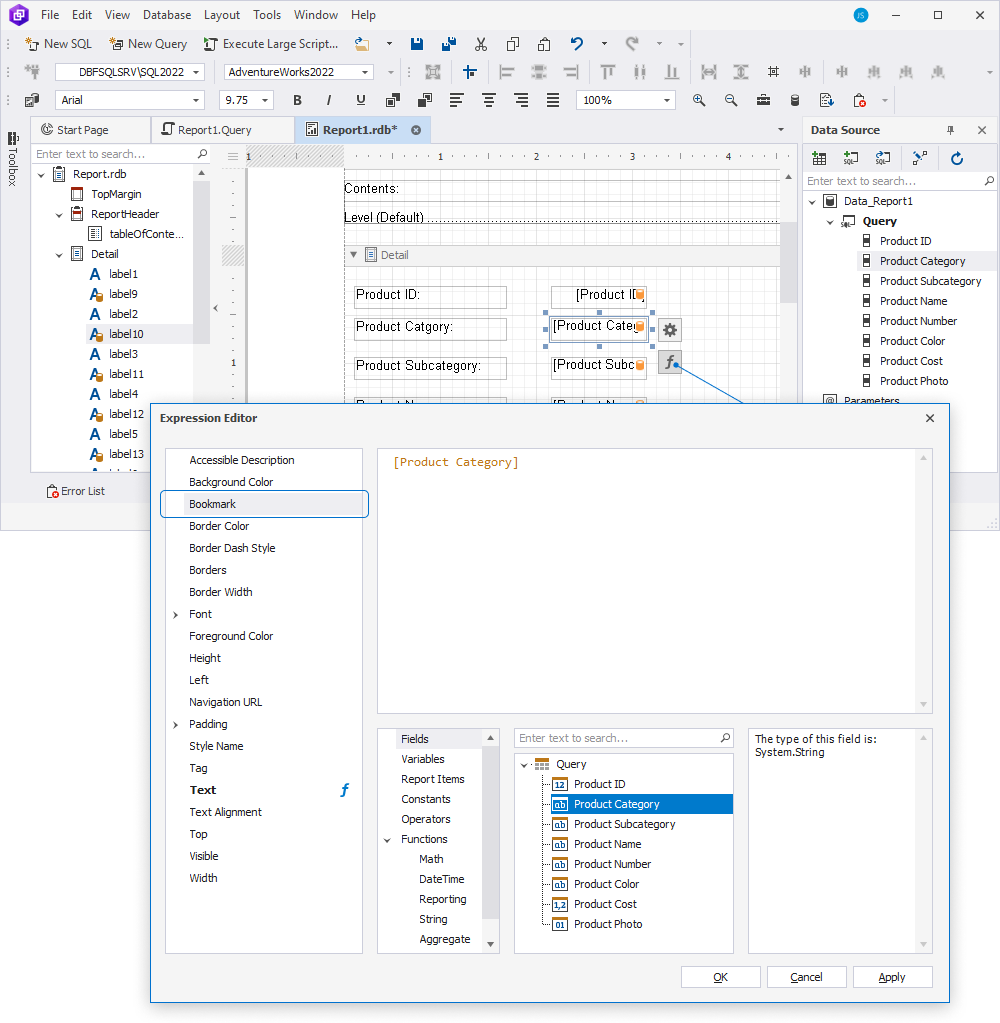Select the Operators category
The height and width of the screenshot is (1023, 1000).
click(425, 819)
